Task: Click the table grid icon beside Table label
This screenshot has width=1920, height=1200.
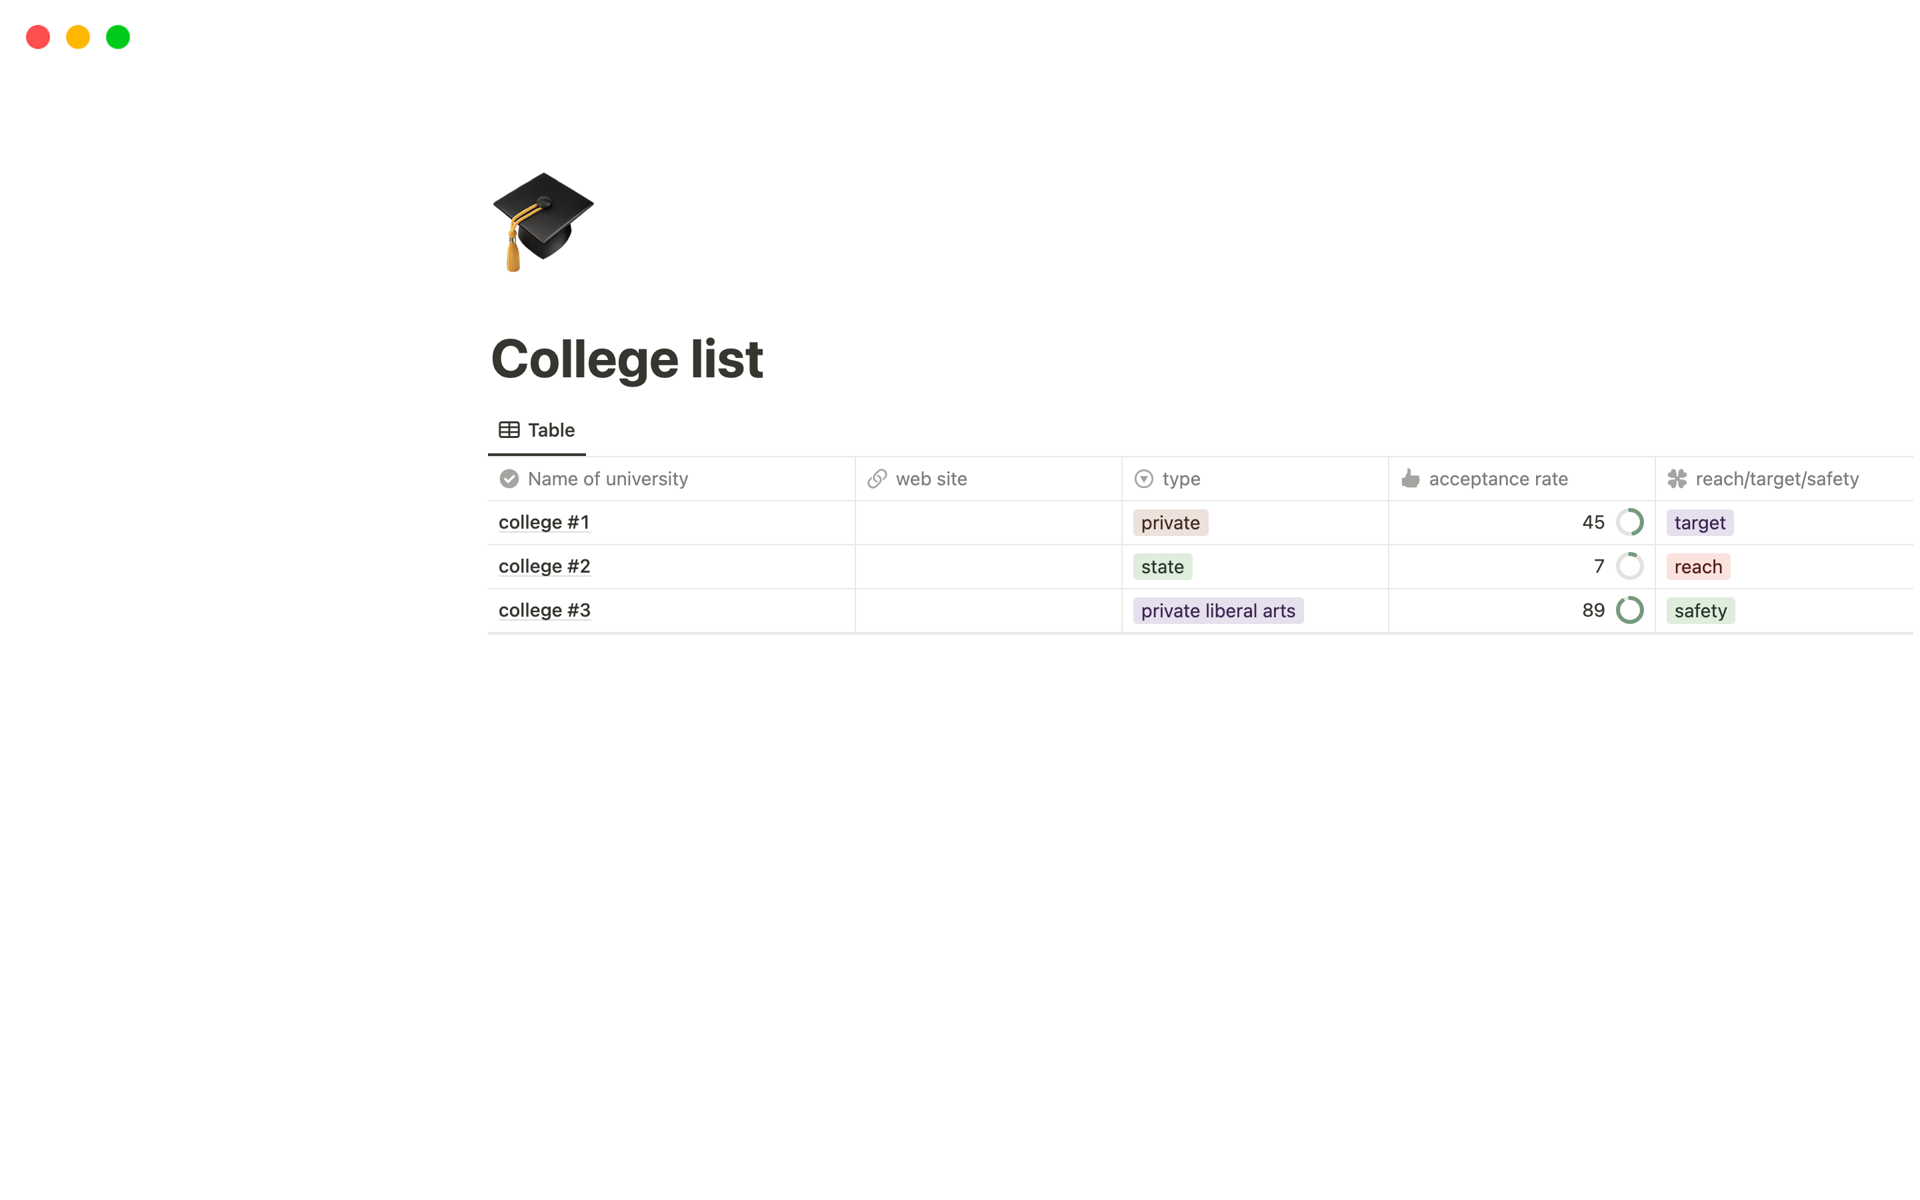Action: pos(508,429)
